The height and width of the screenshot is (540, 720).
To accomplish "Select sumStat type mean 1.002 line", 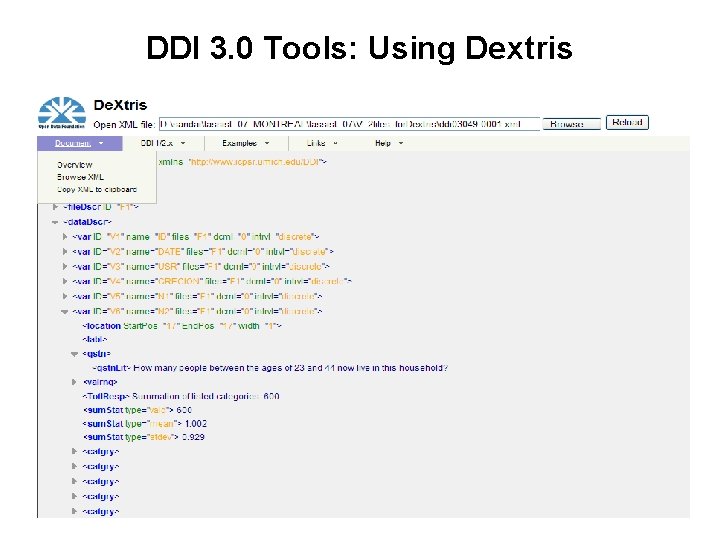I will coord(145,424).
